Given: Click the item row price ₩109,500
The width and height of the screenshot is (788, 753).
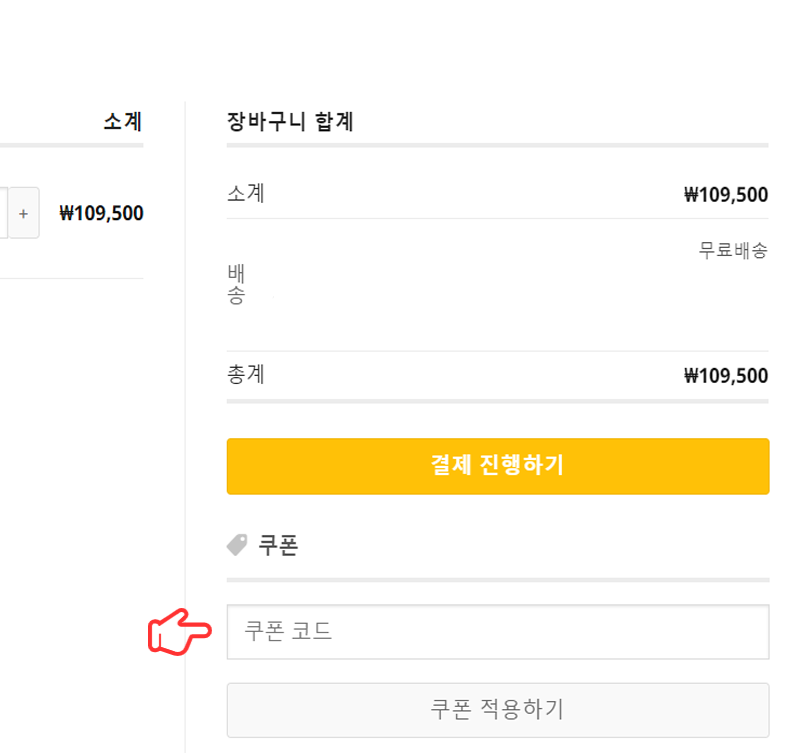Looking at the screenshot, I should pos(101,213).
